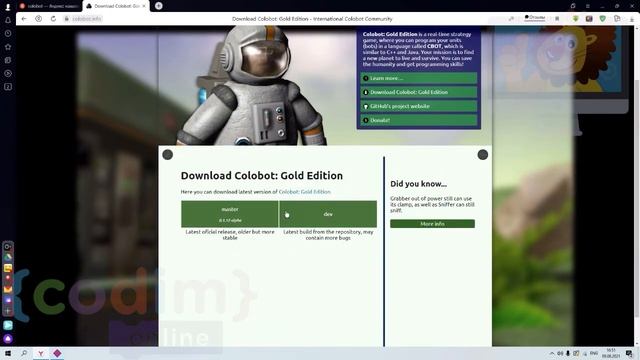The image size is (640, 360).
Task: Open the profile icon in the sidebar
Action: point(8,7)
